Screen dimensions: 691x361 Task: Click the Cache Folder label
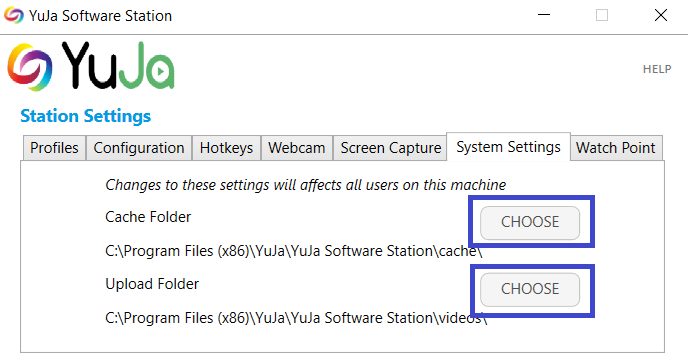148,217
